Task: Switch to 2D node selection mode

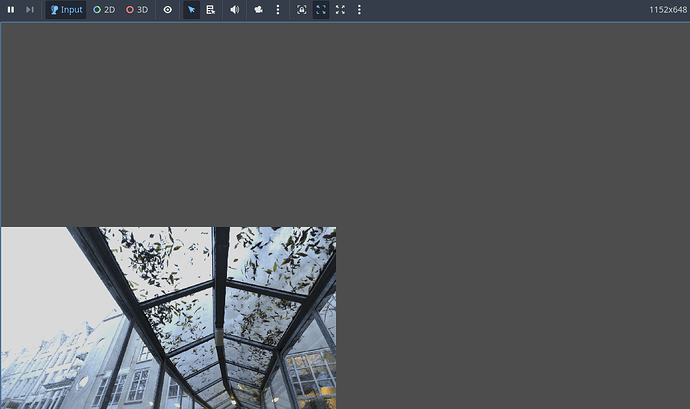Action: [104, 10]
